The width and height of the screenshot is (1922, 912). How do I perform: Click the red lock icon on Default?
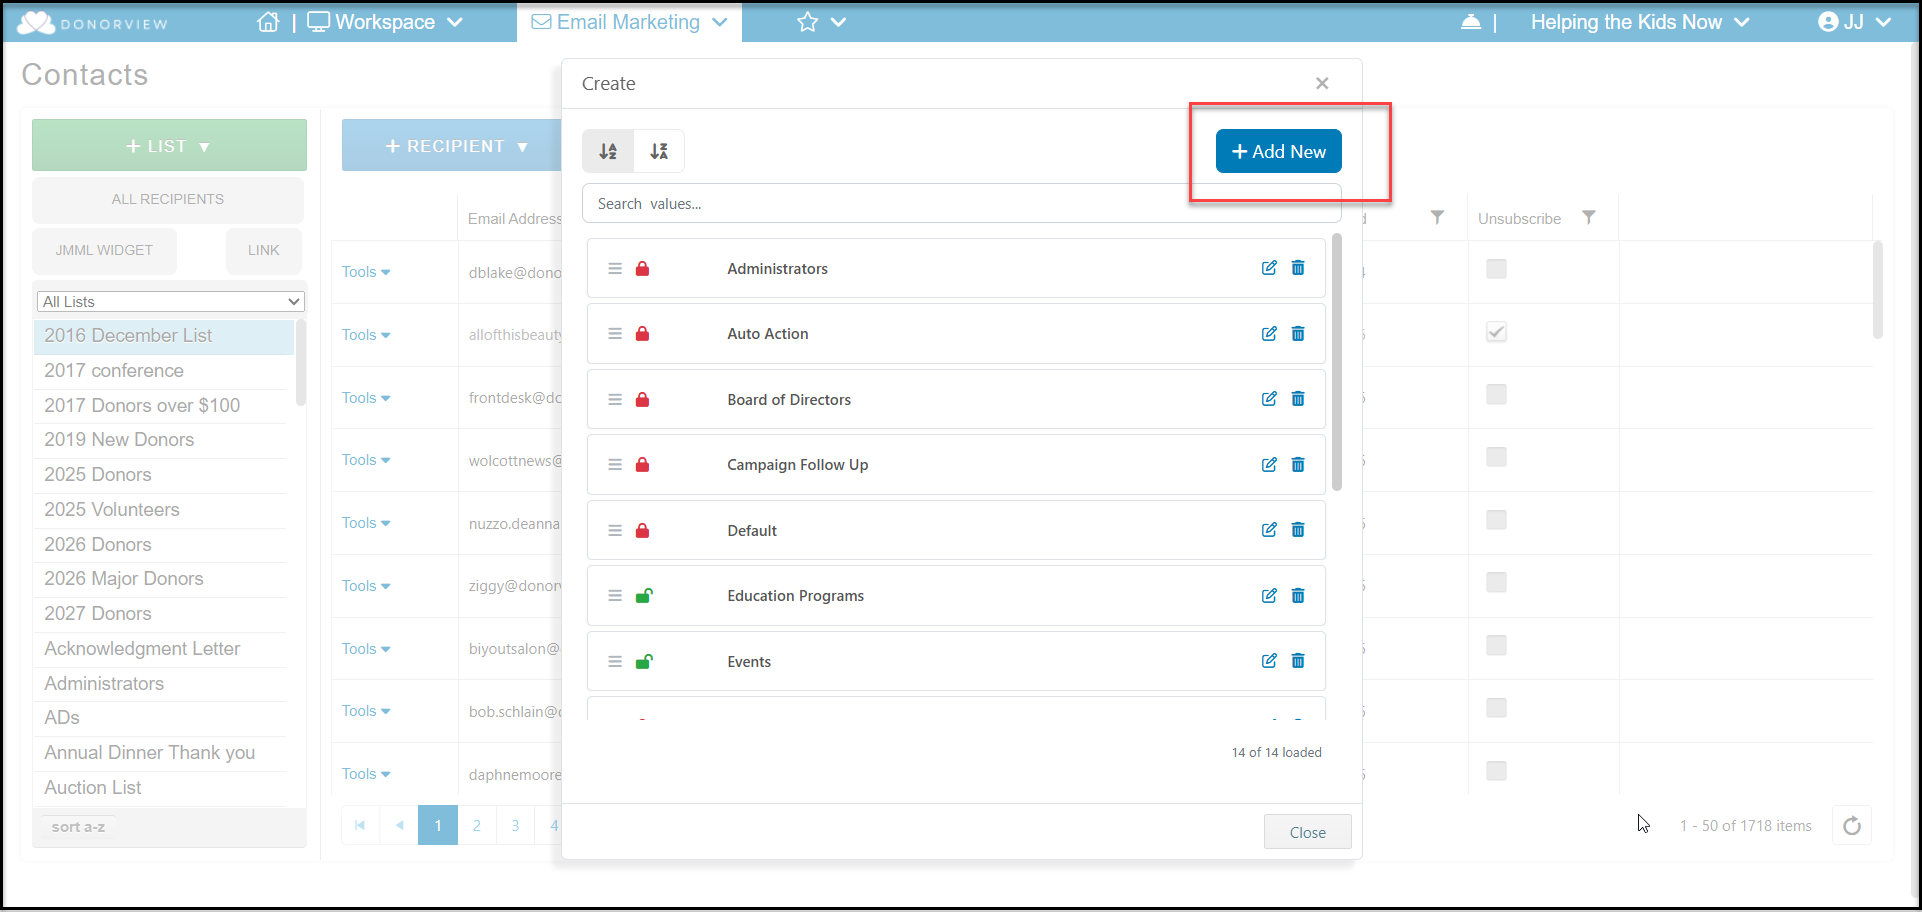(x=643, y=530)
